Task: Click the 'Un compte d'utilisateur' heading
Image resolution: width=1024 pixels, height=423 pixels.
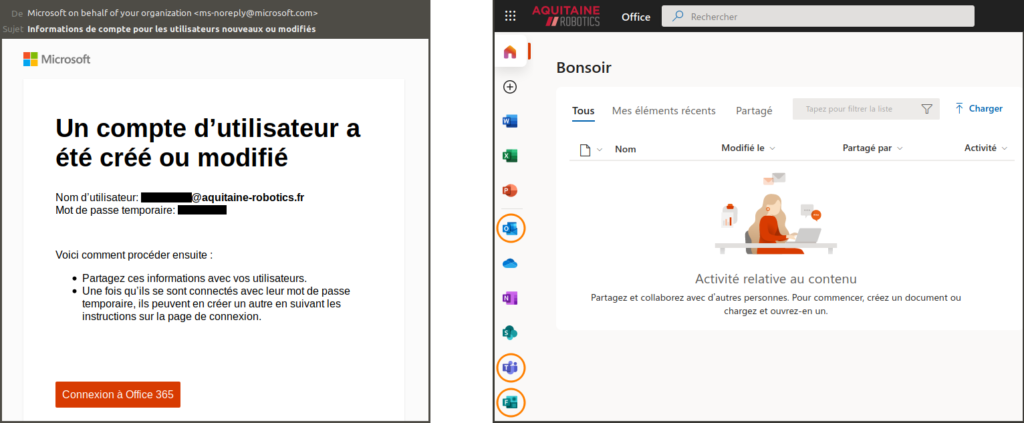Action: (x=208, y=143)
